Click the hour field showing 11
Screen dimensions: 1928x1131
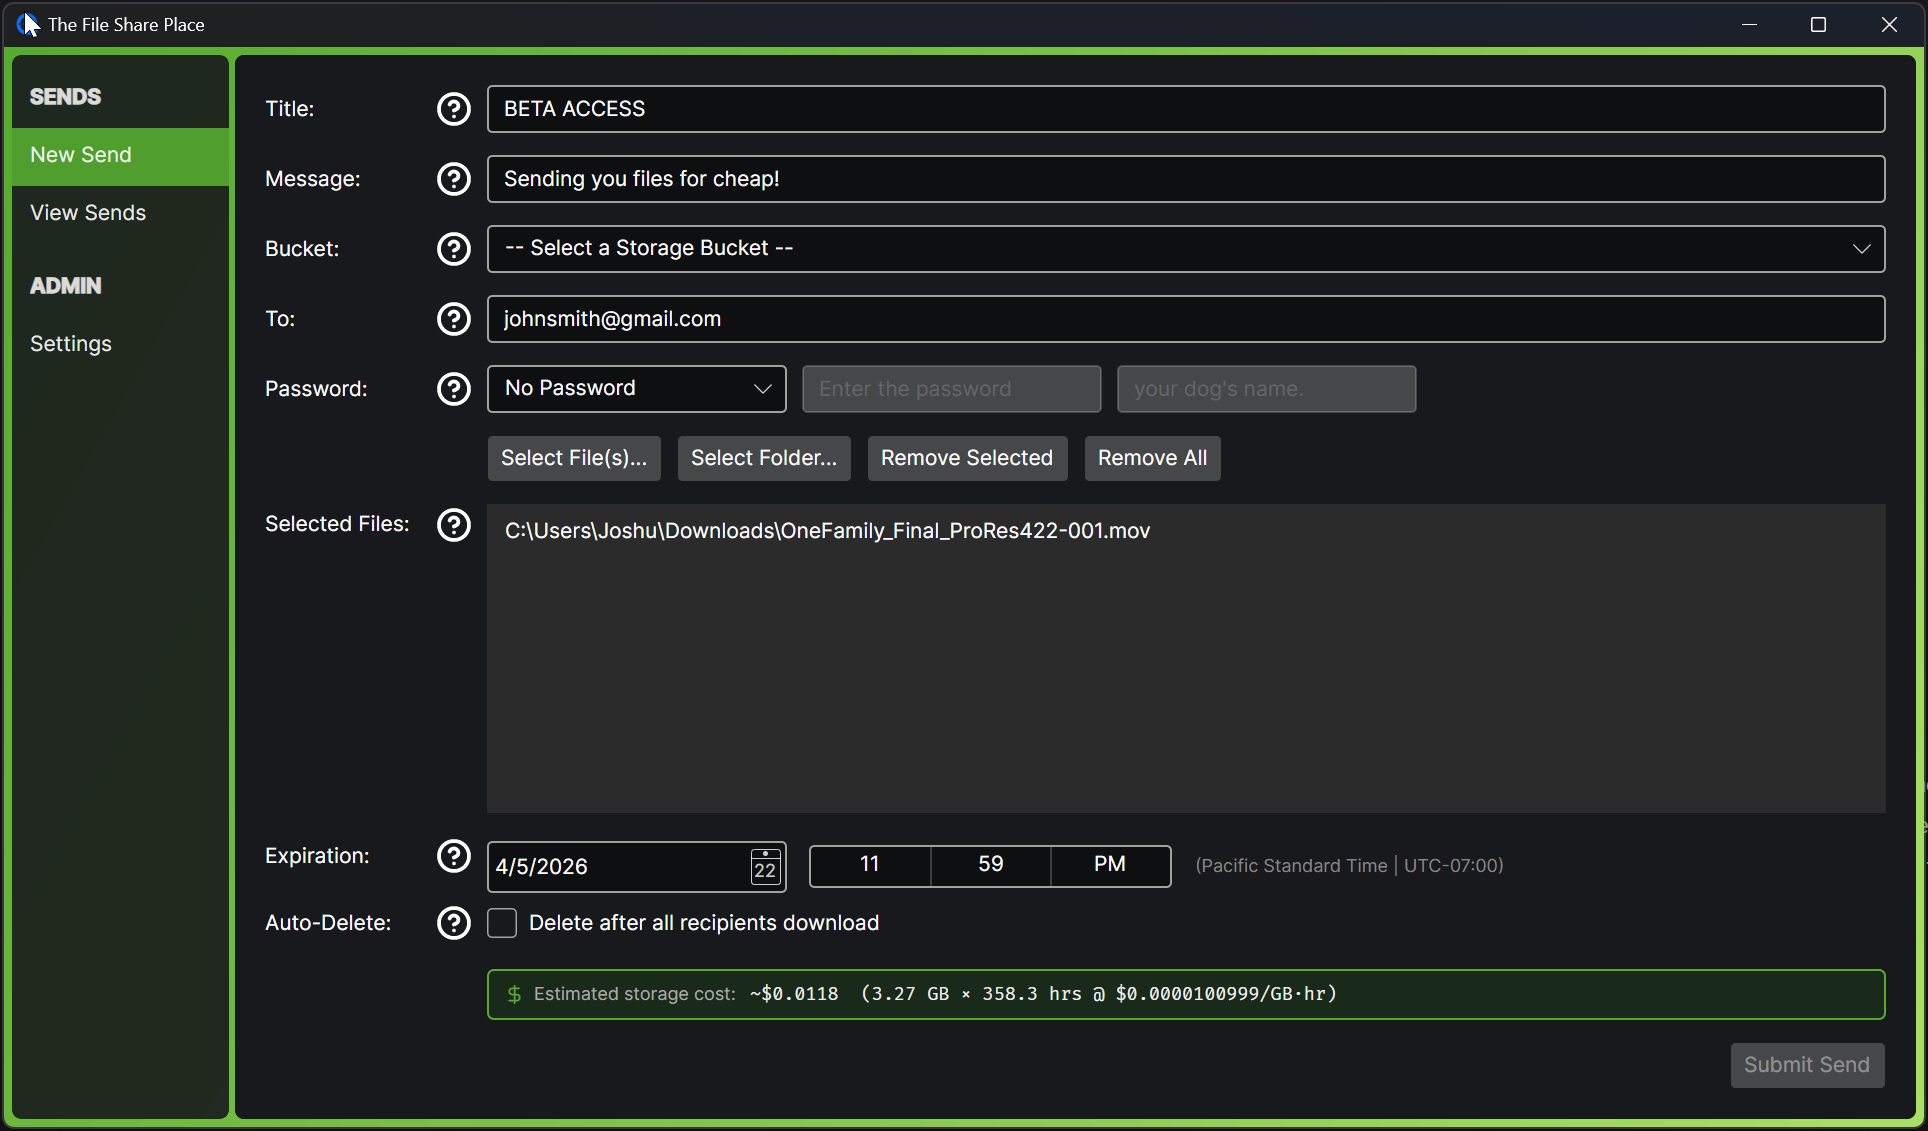869,866
